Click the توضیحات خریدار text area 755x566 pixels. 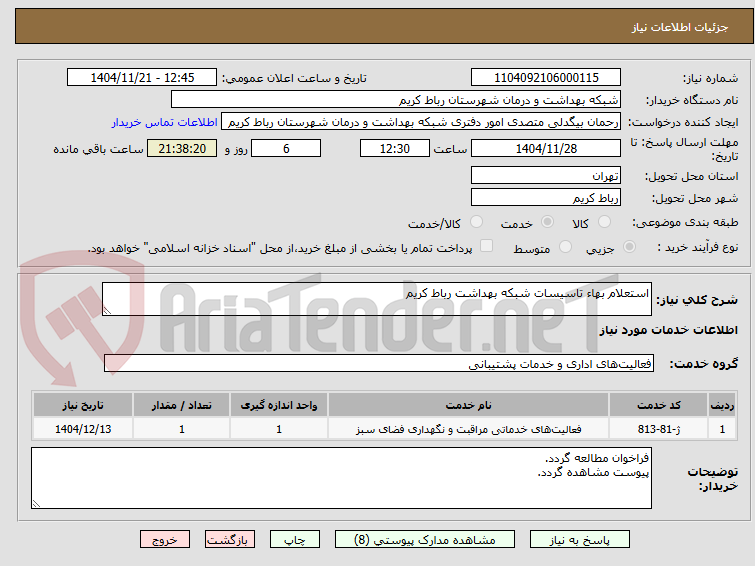tap(341, 478)
